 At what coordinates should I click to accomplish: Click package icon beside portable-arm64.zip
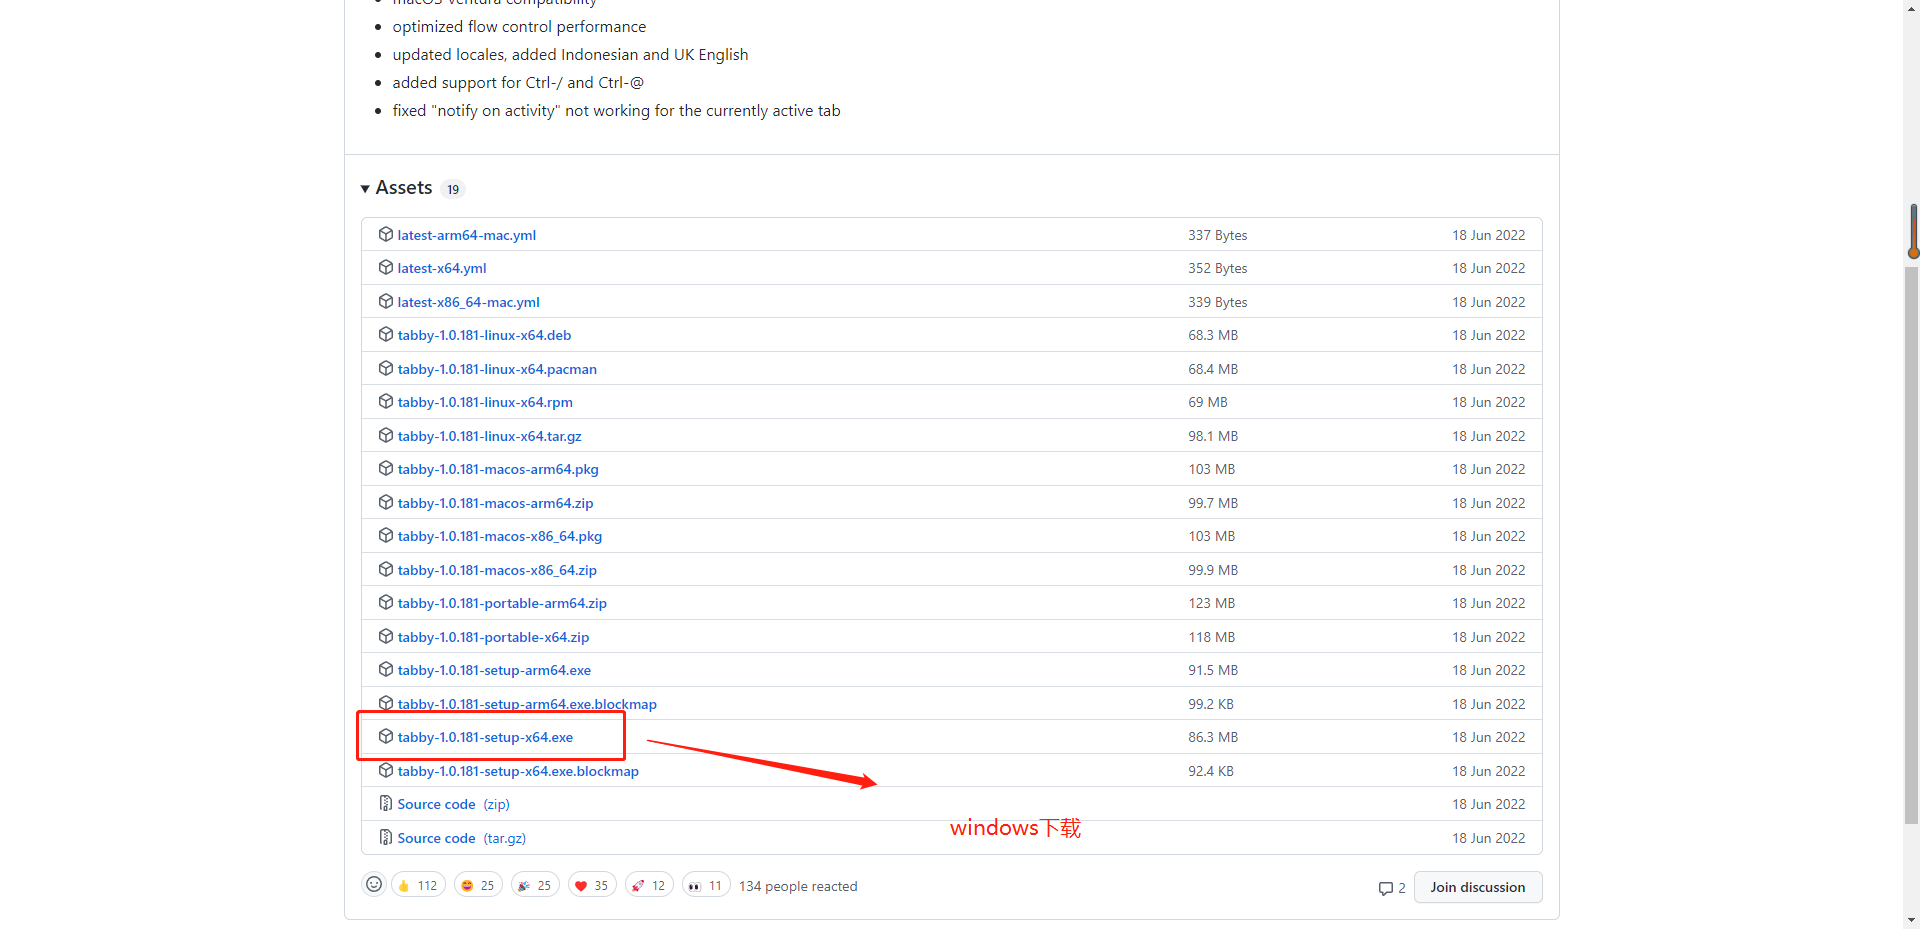pyautogui.click(x=386, y=602)
